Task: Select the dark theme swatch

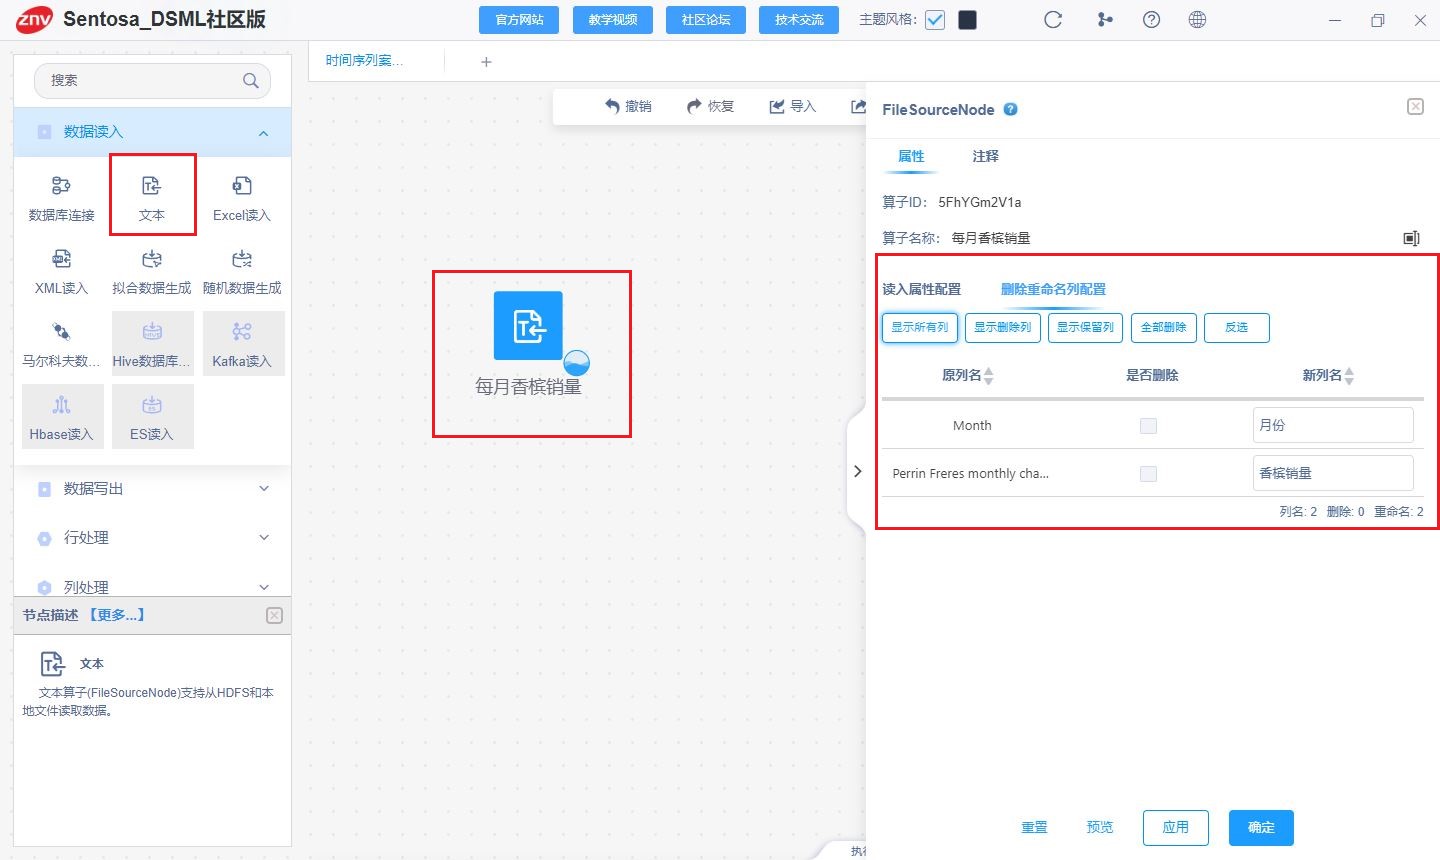Action: 968,20
